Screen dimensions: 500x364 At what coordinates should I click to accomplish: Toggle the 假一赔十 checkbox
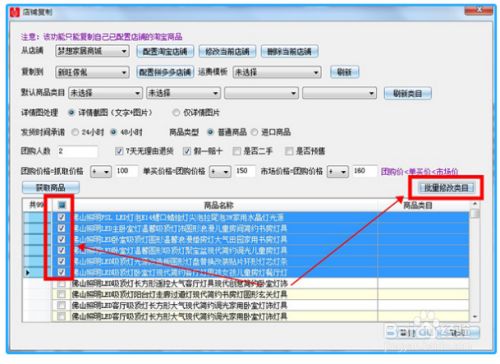(187, 151)
